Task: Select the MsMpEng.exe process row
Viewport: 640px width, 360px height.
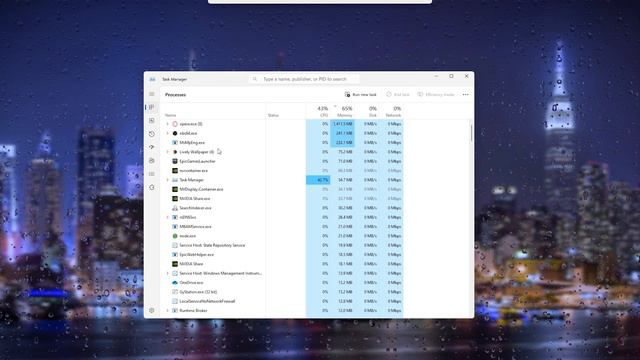Action: [x=283, y=142]
